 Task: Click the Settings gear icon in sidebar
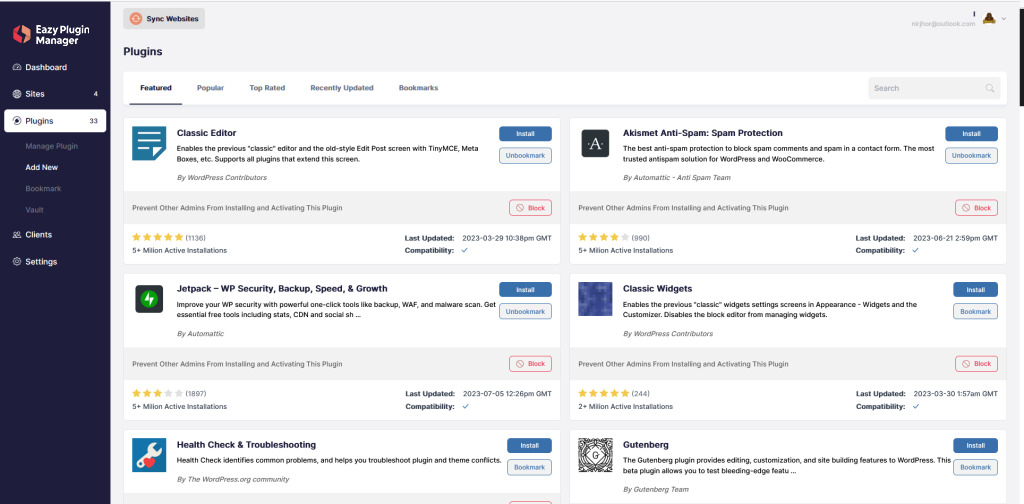[x=17, y=262]
